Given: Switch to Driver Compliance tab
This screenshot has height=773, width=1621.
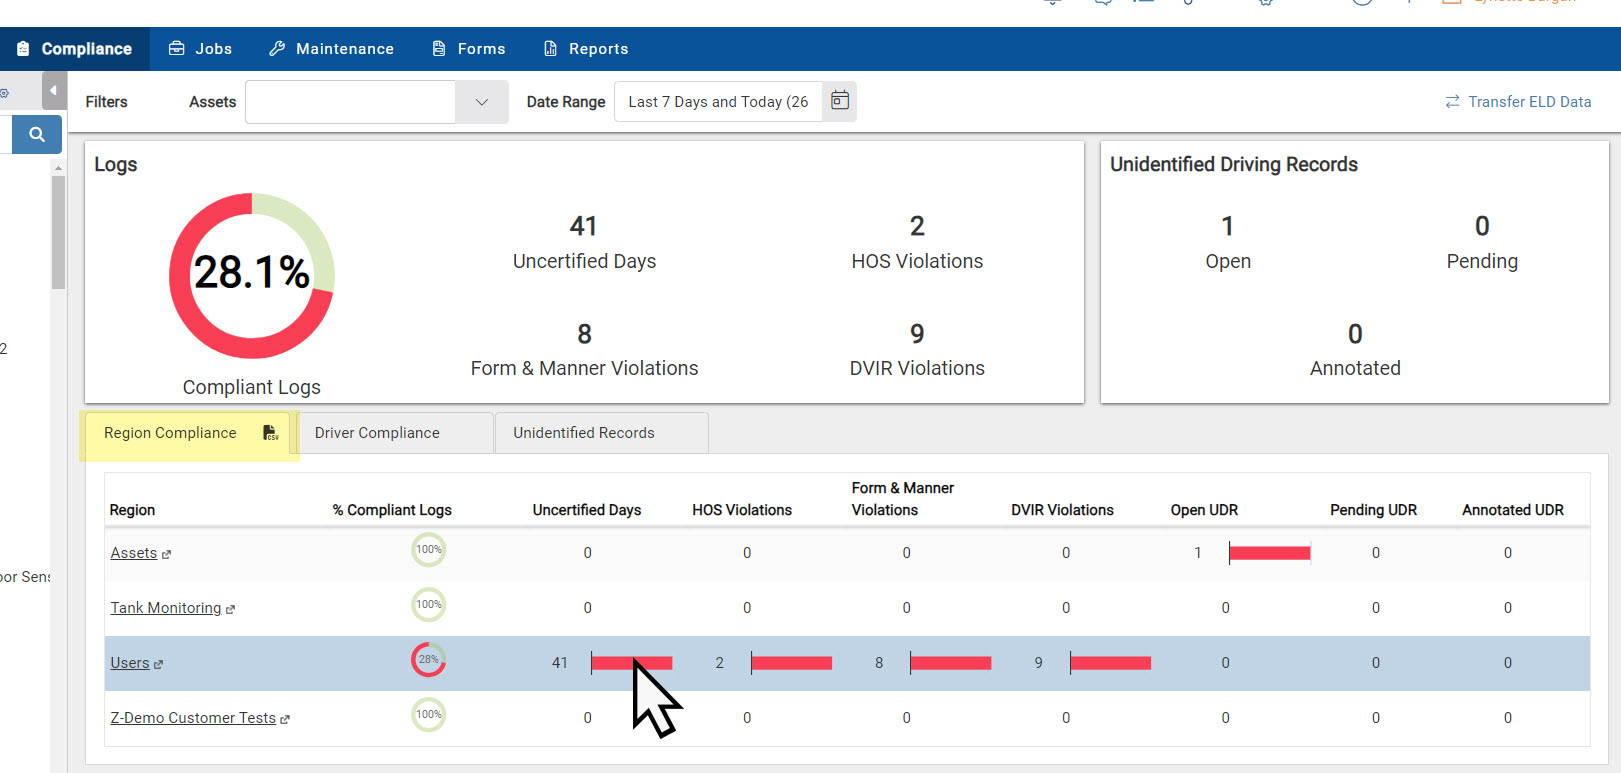Looking at the screenshot, I should pos(395,433).
